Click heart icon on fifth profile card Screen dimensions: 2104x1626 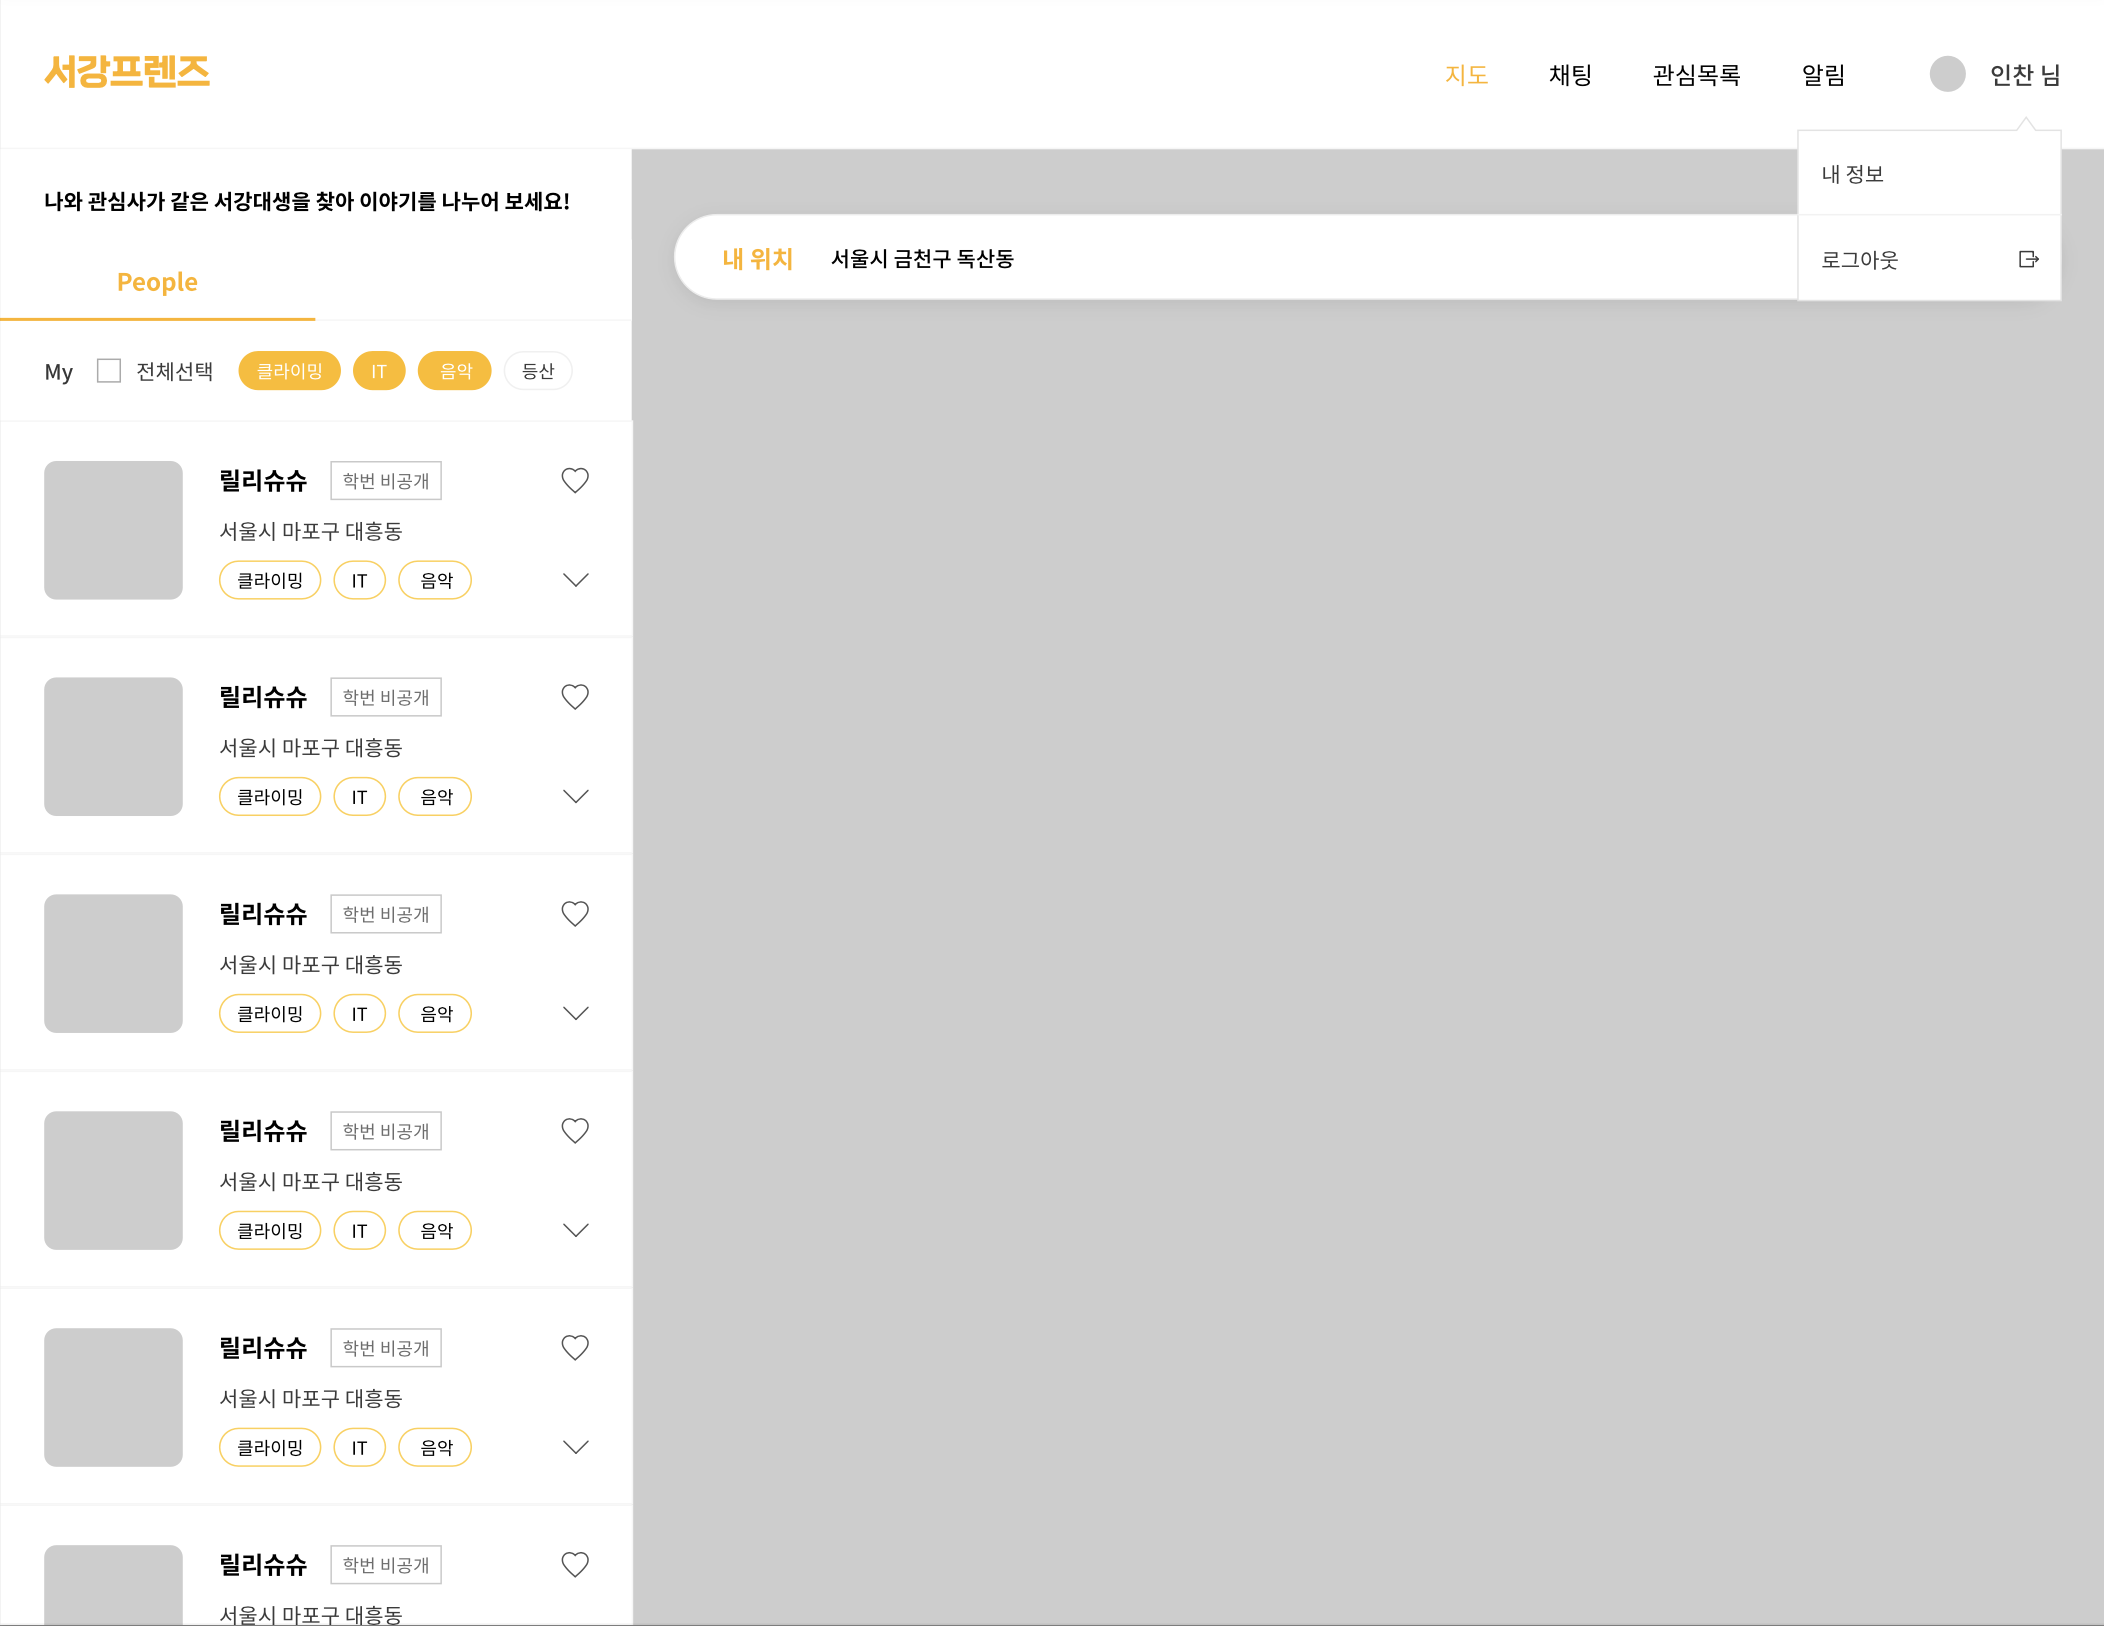point(575,1348)
